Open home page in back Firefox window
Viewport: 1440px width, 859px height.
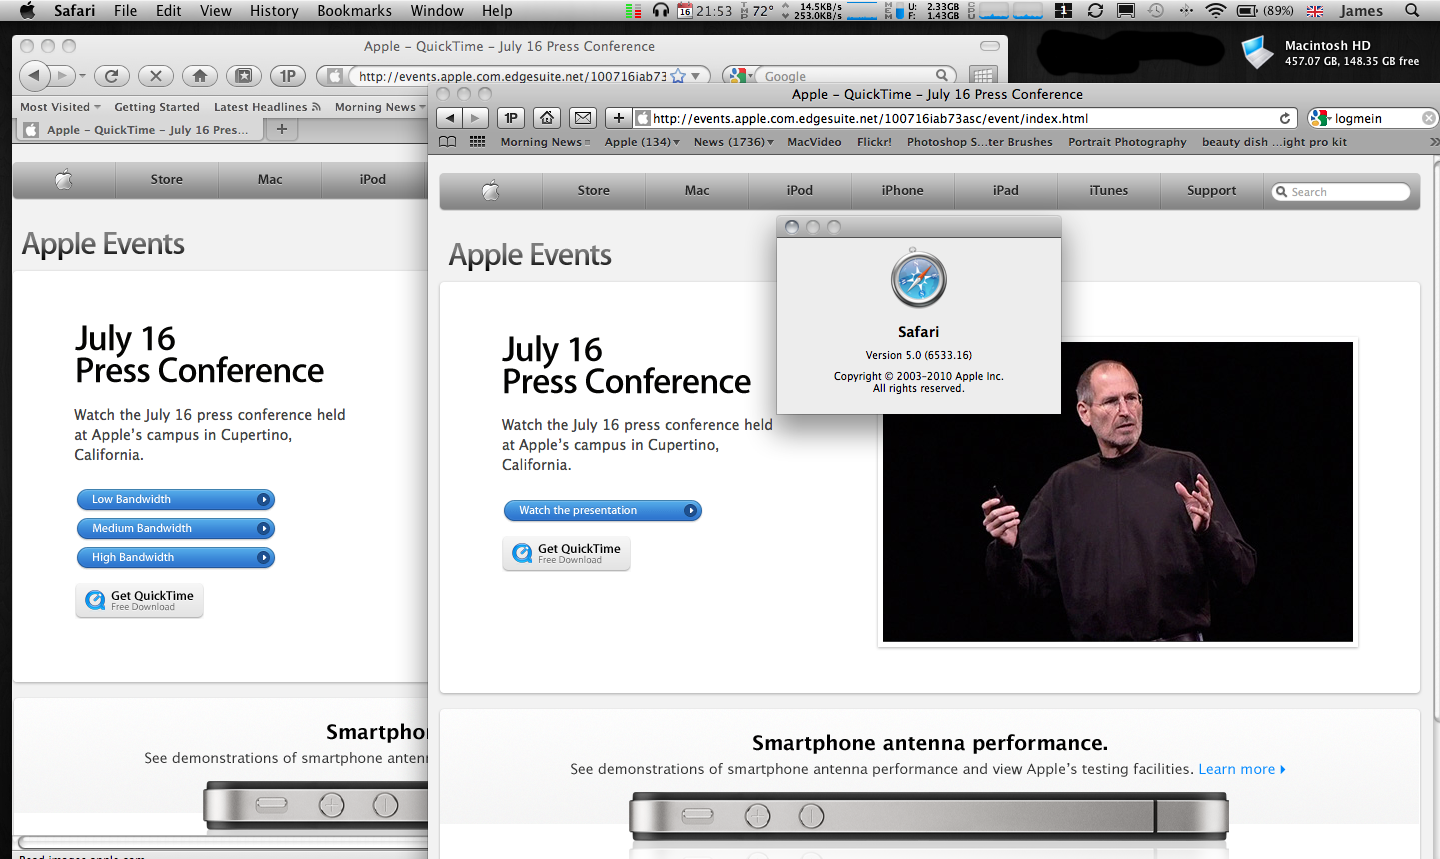(200, 76)
